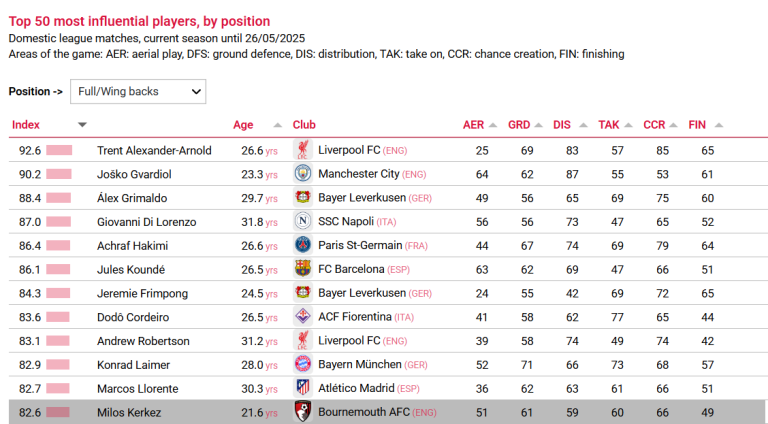Select player name Joško Gvardiol
768x424 pixels.
coord(134,174)
